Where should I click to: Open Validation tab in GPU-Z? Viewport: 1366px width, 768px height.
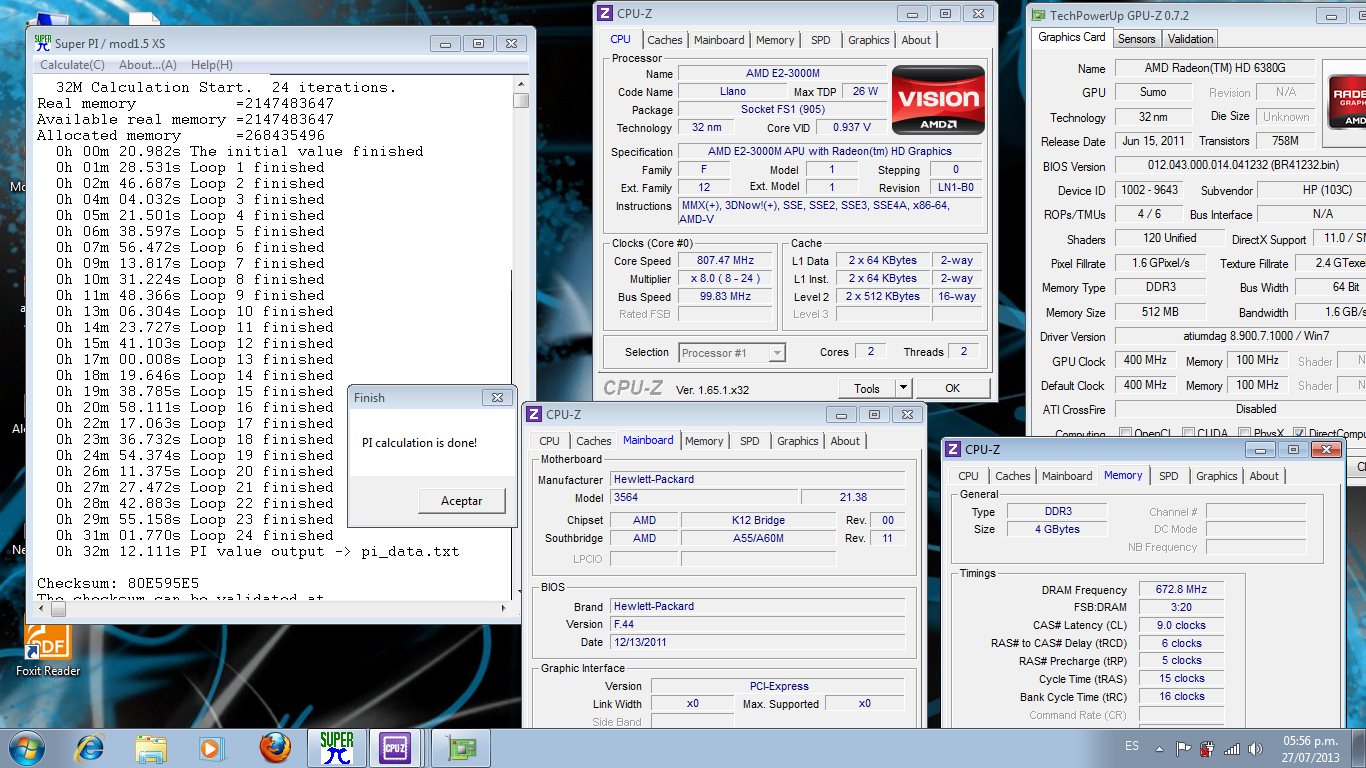tap(1190, 39)
